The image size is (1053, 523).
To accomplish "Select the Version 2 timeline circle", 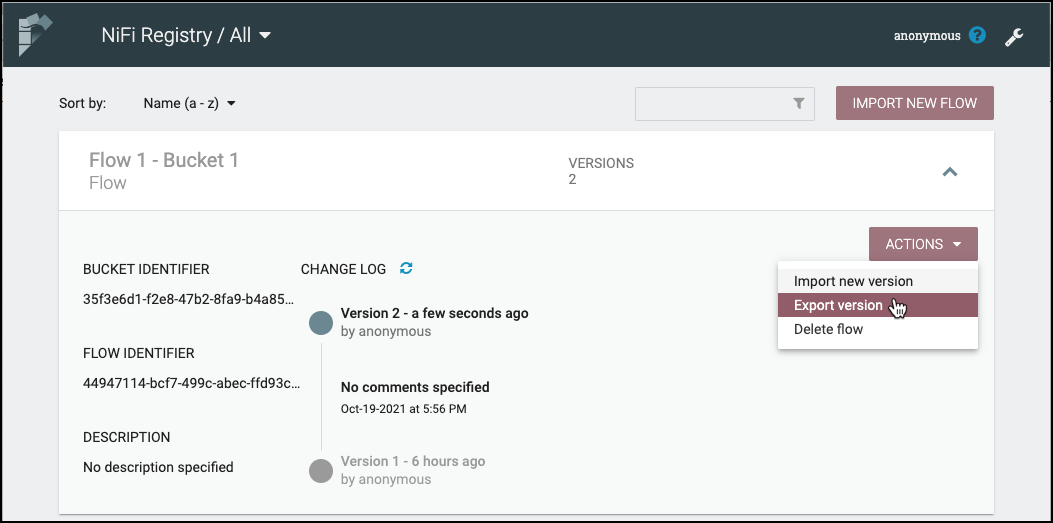I will (321, 322).
